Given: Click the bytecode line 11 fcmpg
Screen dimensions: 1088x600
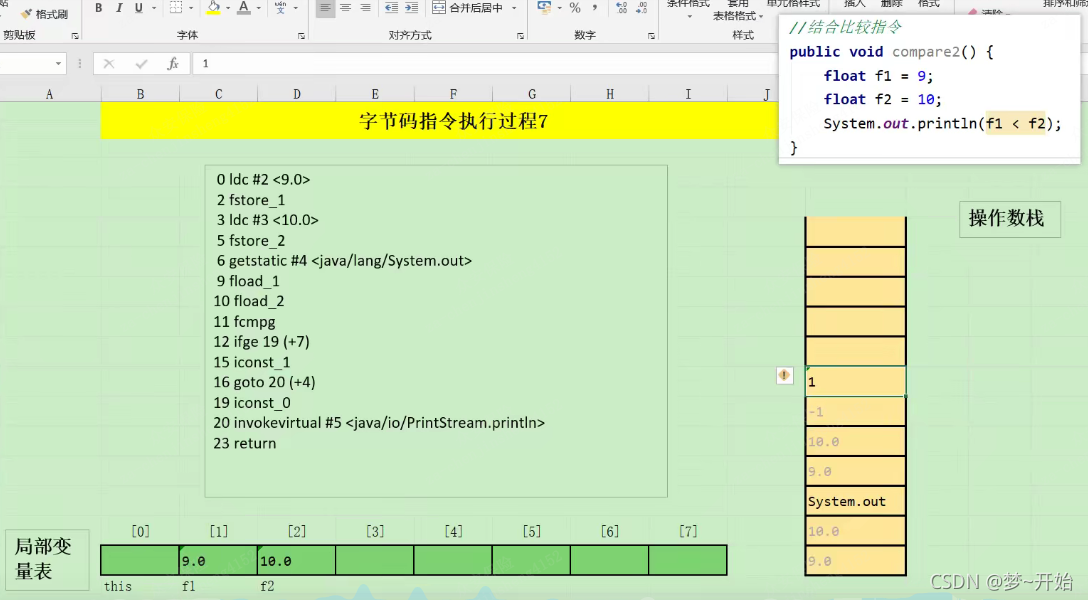Looking at the screenshot, I should (x=244, y=322).
